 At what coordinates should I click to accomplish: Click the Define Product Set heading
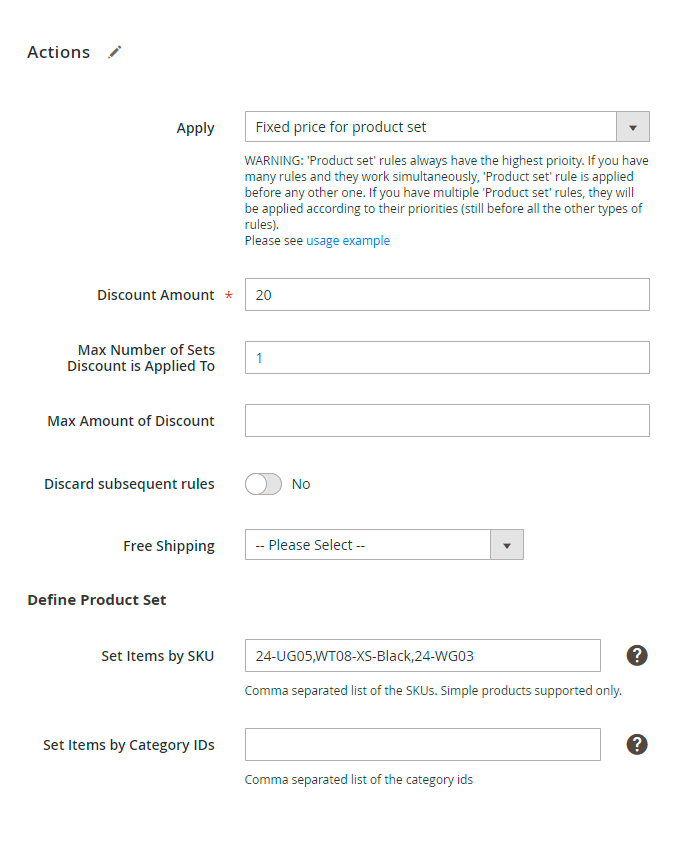(96, 600)
